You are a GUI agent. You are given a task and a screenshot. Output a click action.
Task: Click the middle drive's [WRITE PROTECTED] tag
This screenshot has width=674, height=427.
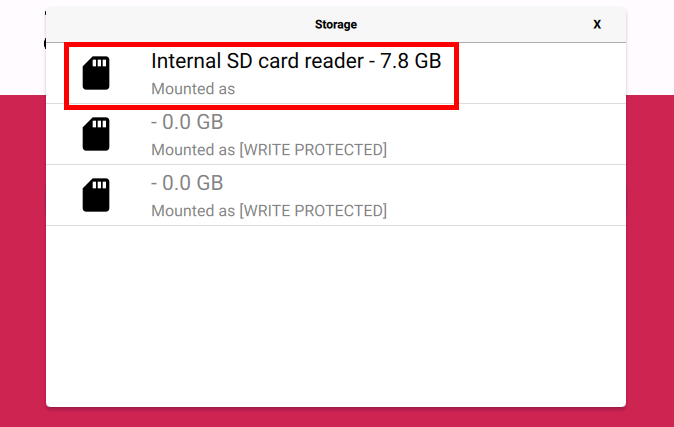[x=312, y=150]
